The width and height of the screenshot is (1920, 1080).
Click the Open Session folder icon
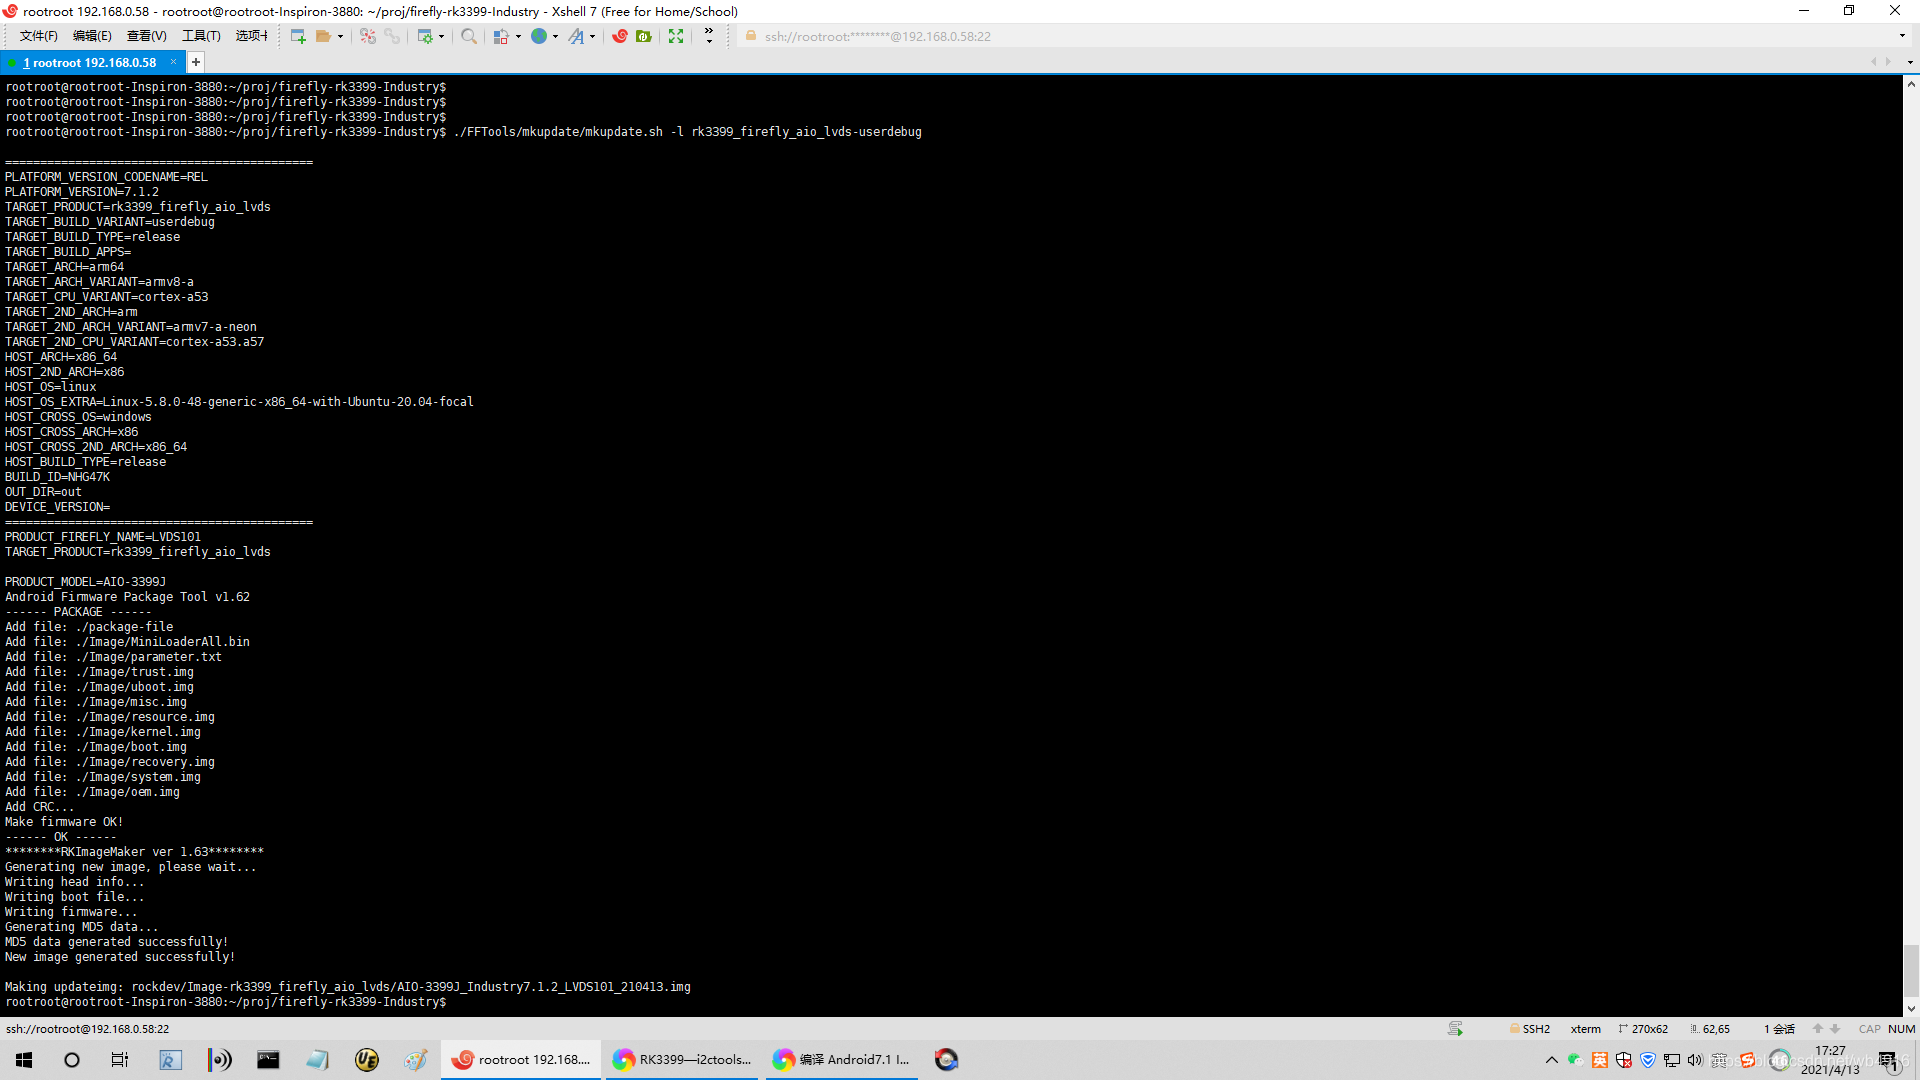tap(323, 36)
